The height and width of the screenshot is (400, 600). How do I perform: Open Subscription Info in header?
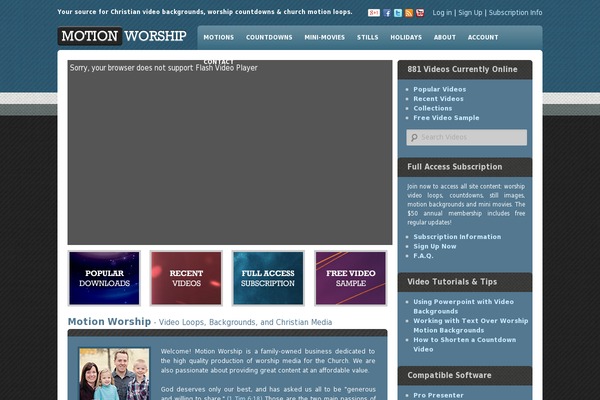pyautogui.click(x=515, y=13)
